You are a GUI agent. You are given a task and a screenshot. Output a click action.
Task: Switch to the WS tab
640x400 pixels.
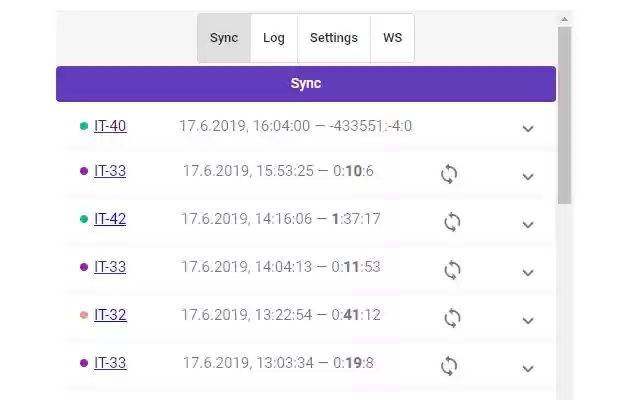392,38
